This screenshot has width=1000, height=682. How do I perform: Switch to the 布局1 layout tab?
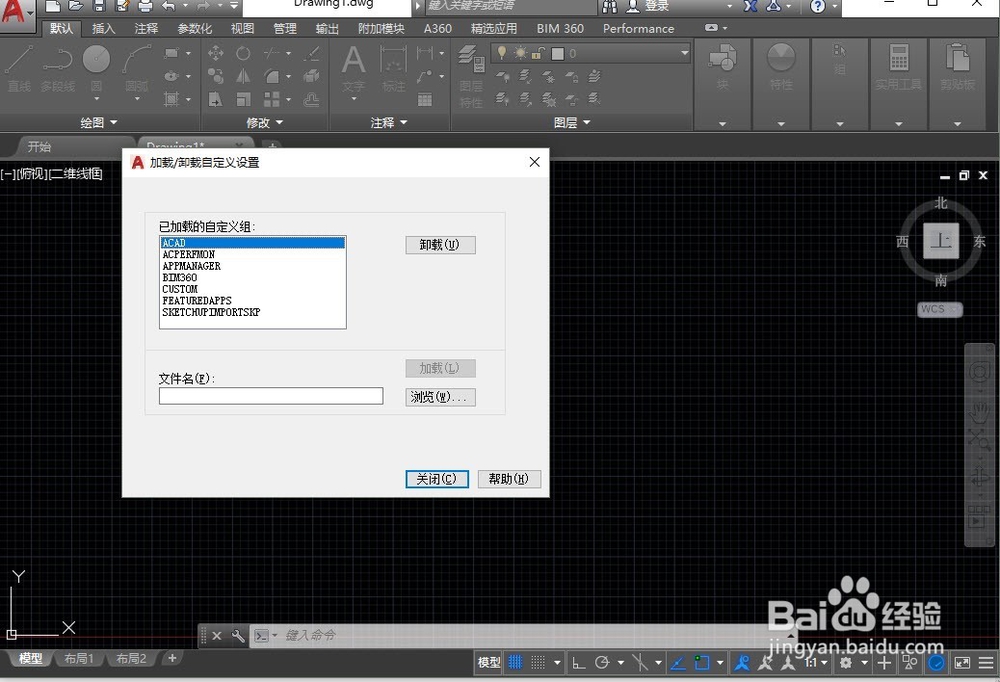[78, 658]
